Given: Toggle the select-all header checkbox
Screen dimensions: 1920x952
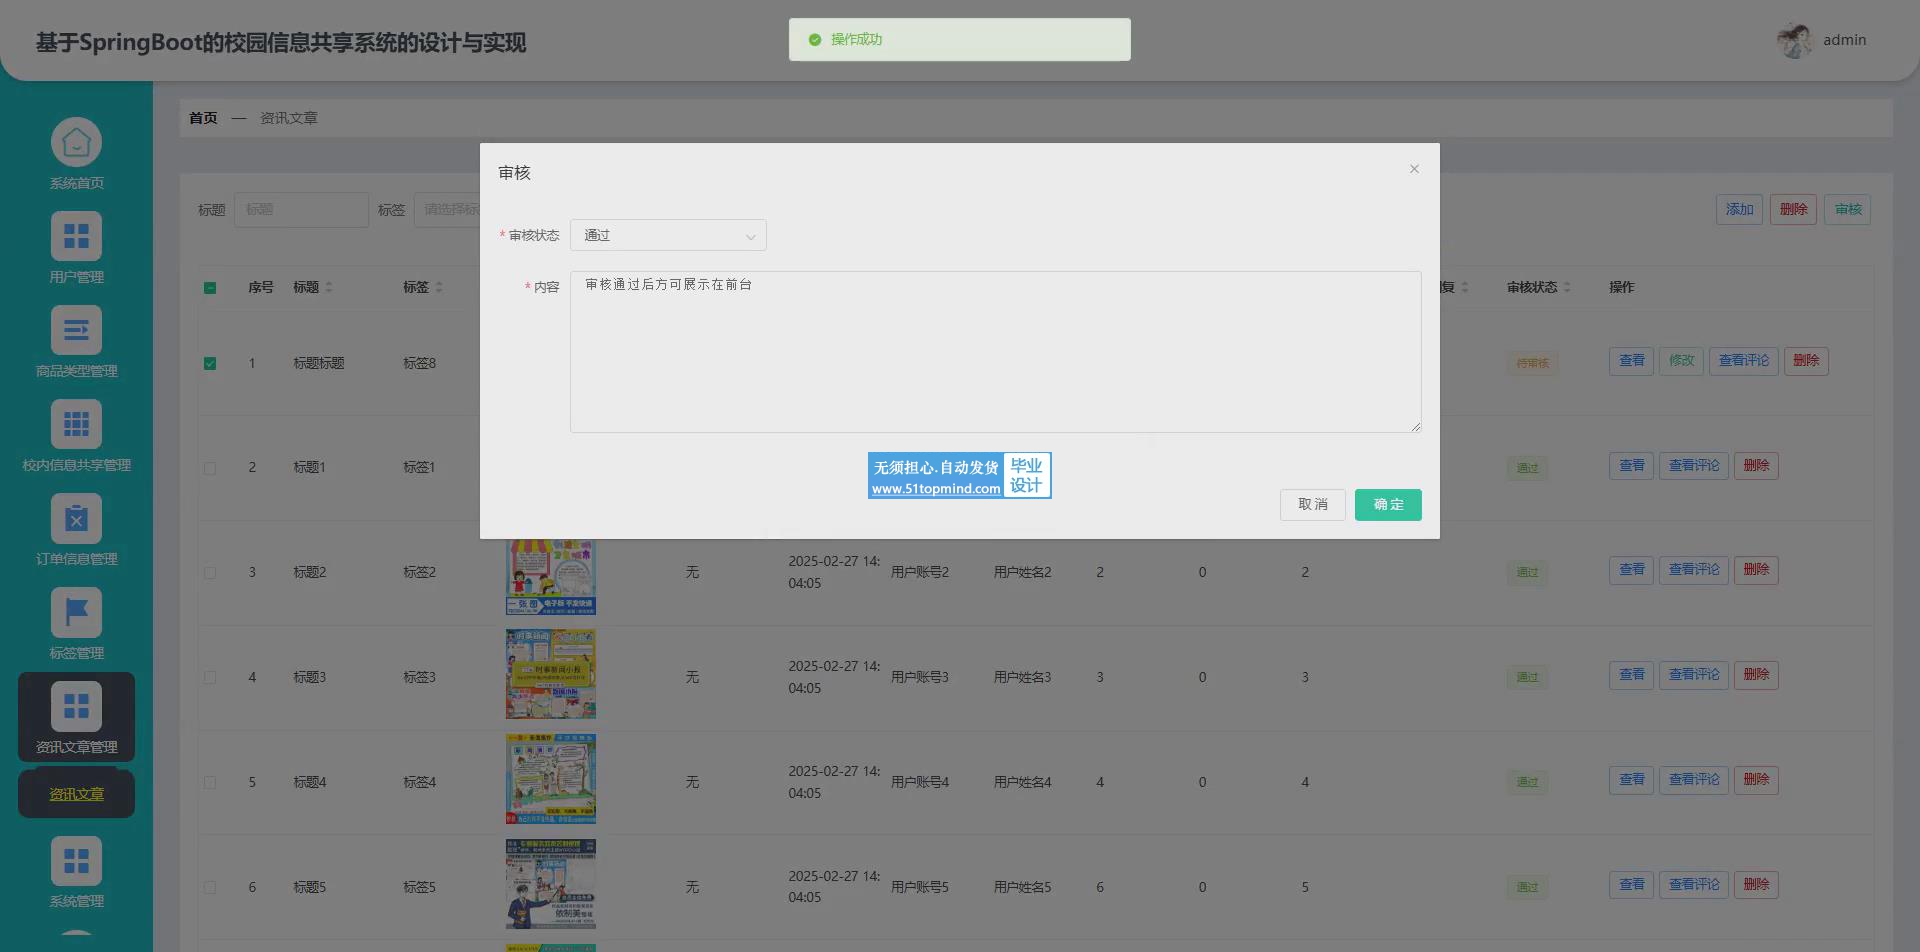Looking at the screenshot, I should (210, 288).
